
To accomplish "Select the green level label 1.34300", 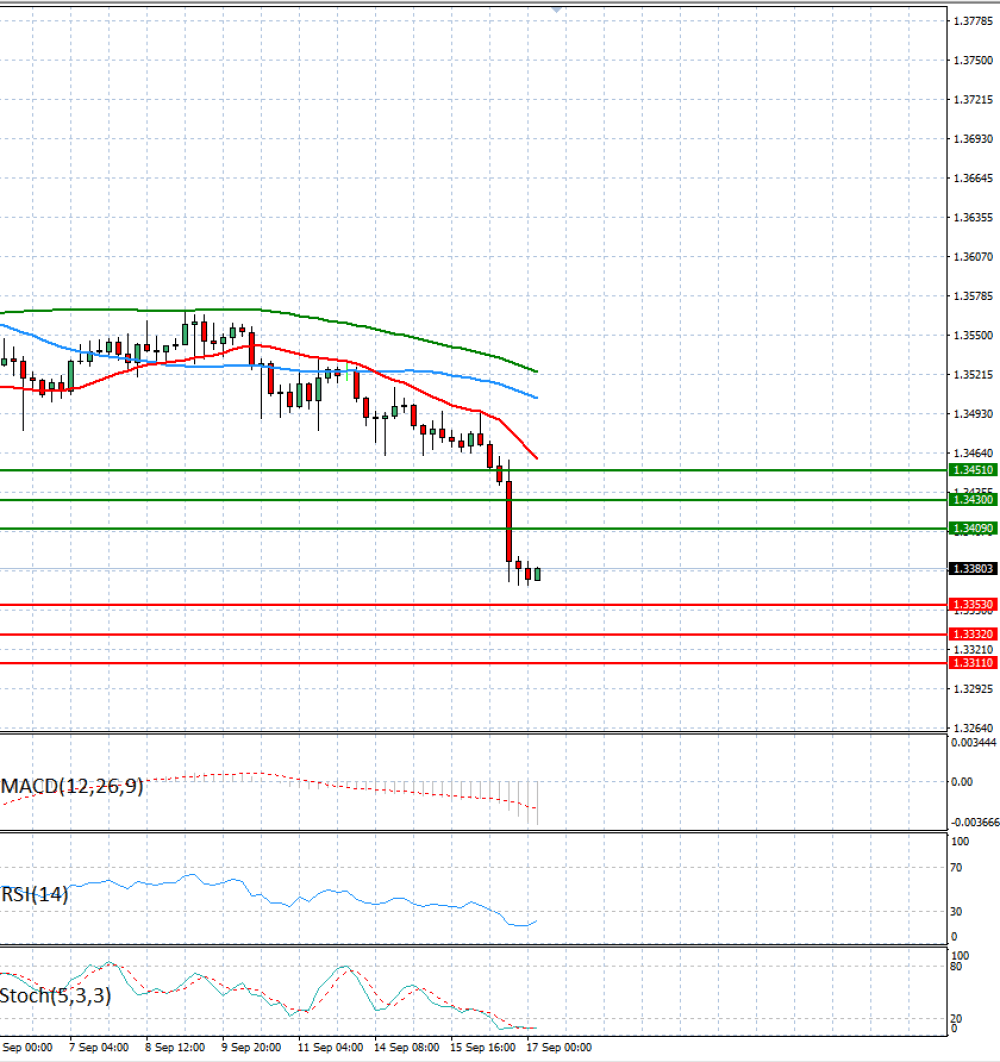I will pyautogui.click(x=973, y=500).
